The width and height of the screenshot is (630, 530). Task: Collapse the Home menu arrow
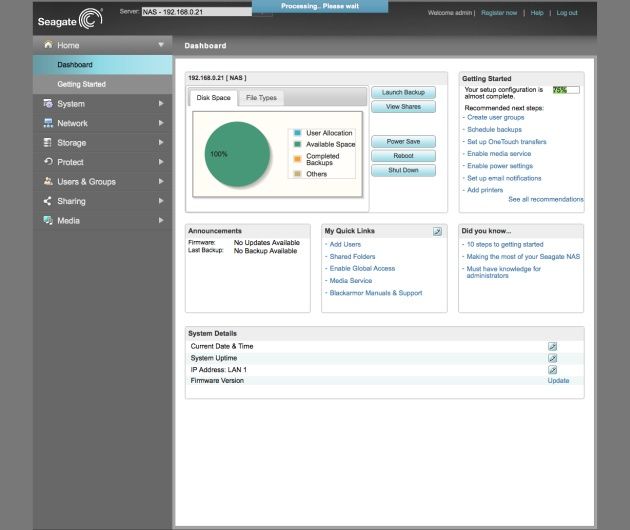coord(161,45)
